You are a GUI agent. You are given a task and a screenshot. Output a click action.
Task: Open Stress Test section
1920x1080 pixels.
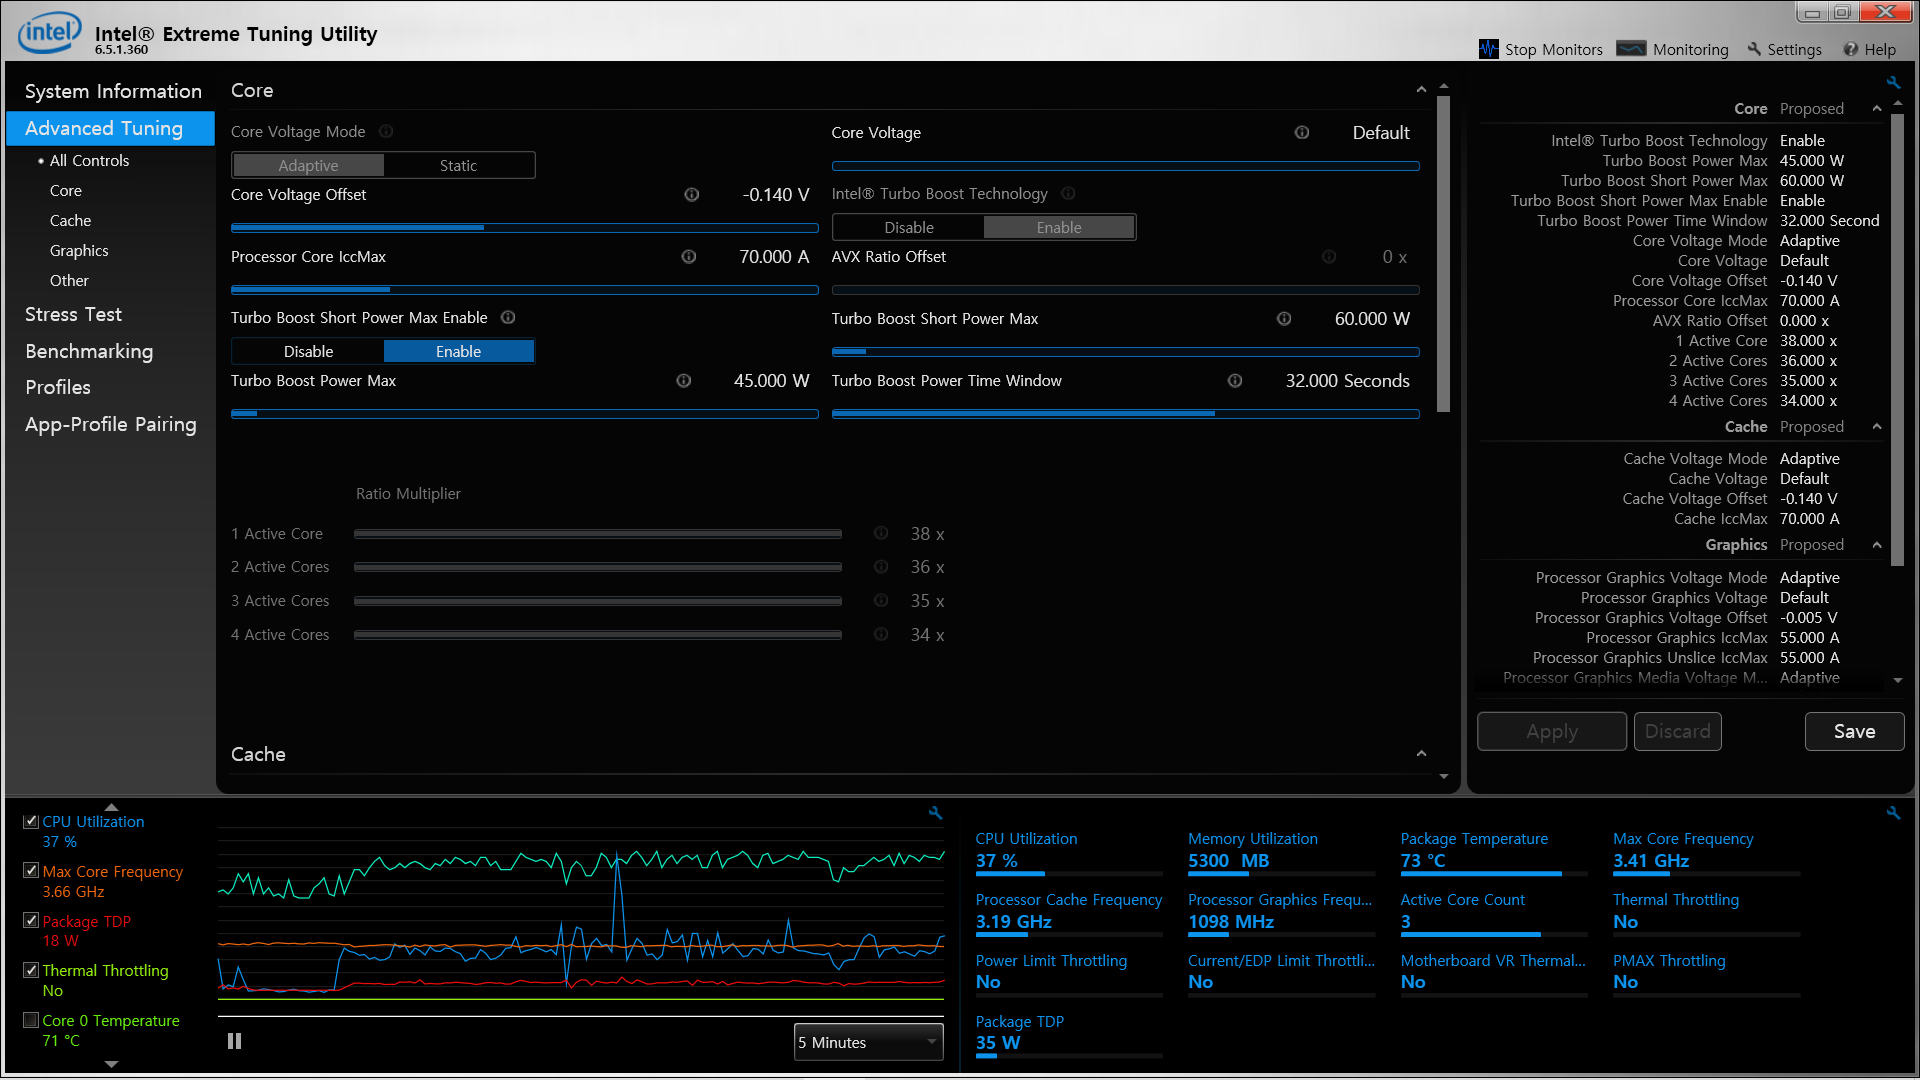click(x=73, y=314)
